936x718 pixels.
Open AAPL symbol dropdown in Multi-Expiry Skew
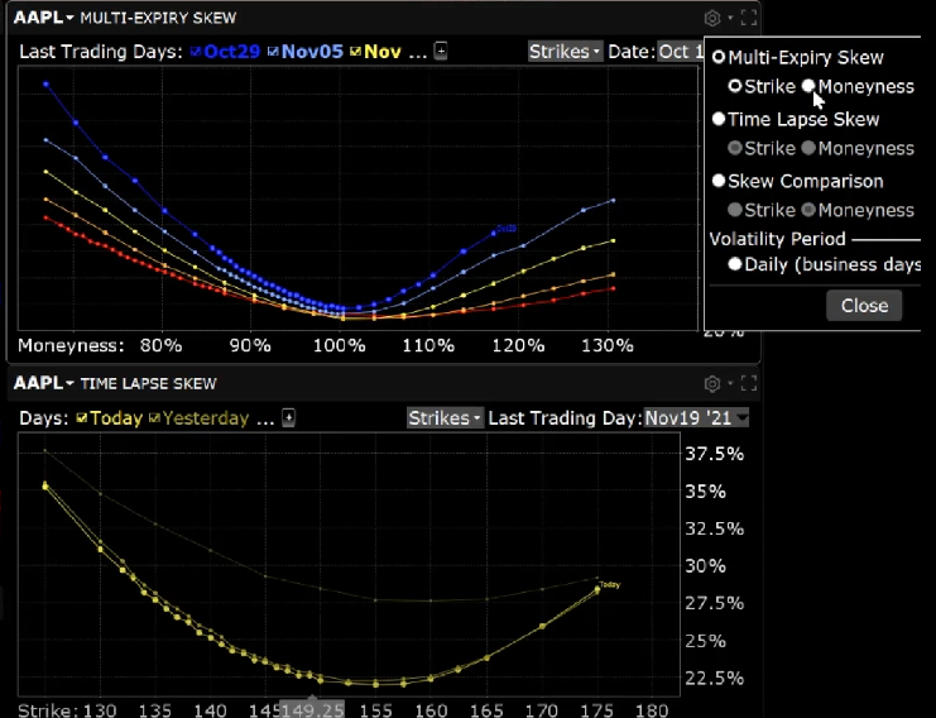(x=44, y=18)
